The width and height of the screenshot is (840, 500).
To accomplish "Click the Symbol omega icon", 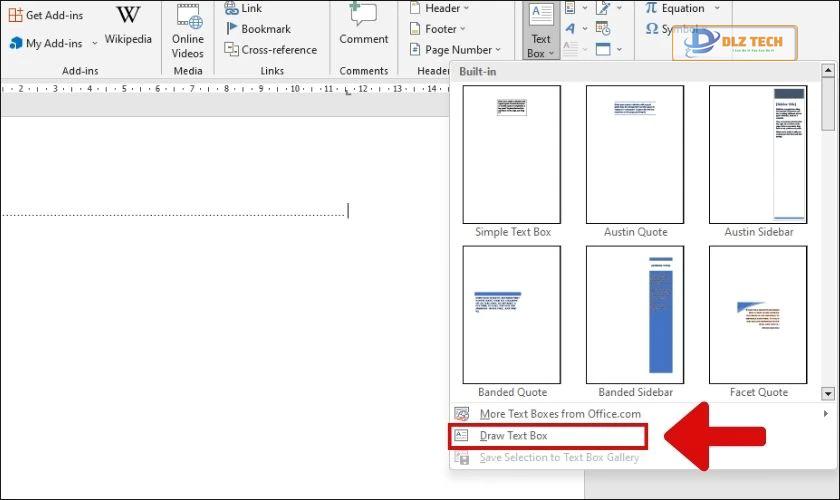I will [652, 28].
